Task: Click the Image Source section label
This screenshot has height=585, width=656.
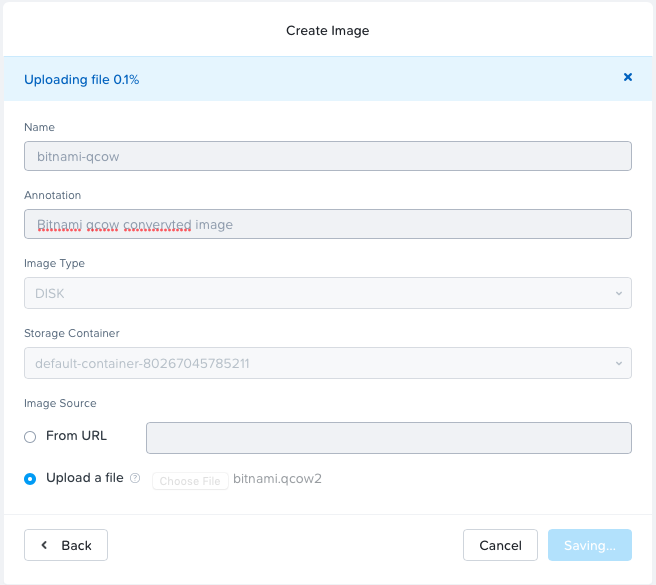Action: click(60, 403)
